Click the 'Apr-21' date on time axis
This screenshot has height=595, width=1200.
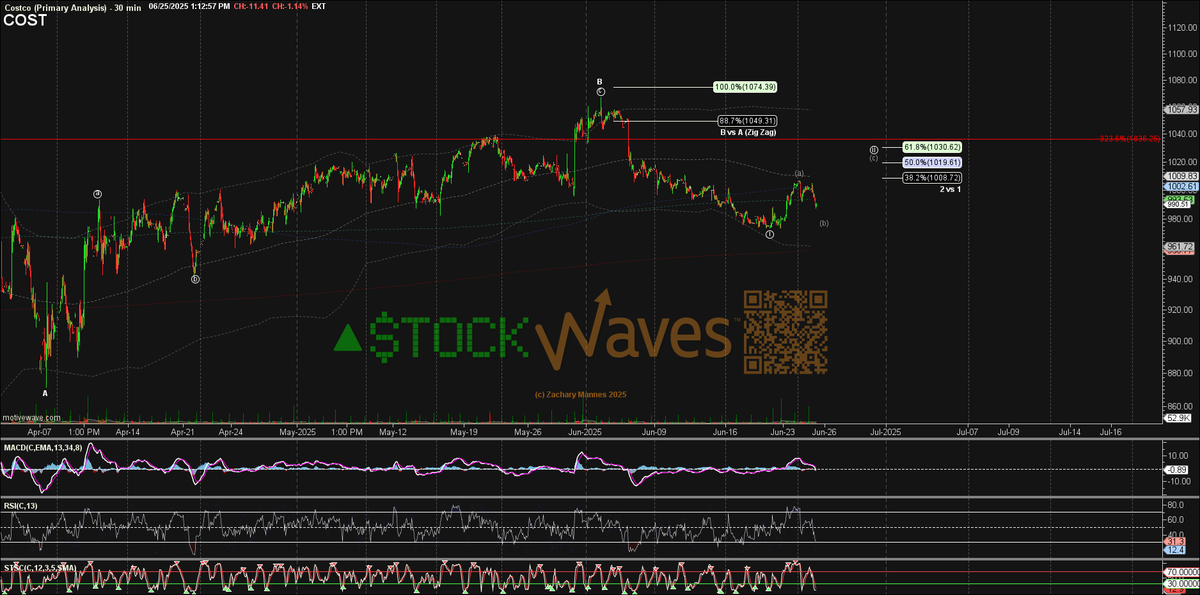[x=182, y=431]
